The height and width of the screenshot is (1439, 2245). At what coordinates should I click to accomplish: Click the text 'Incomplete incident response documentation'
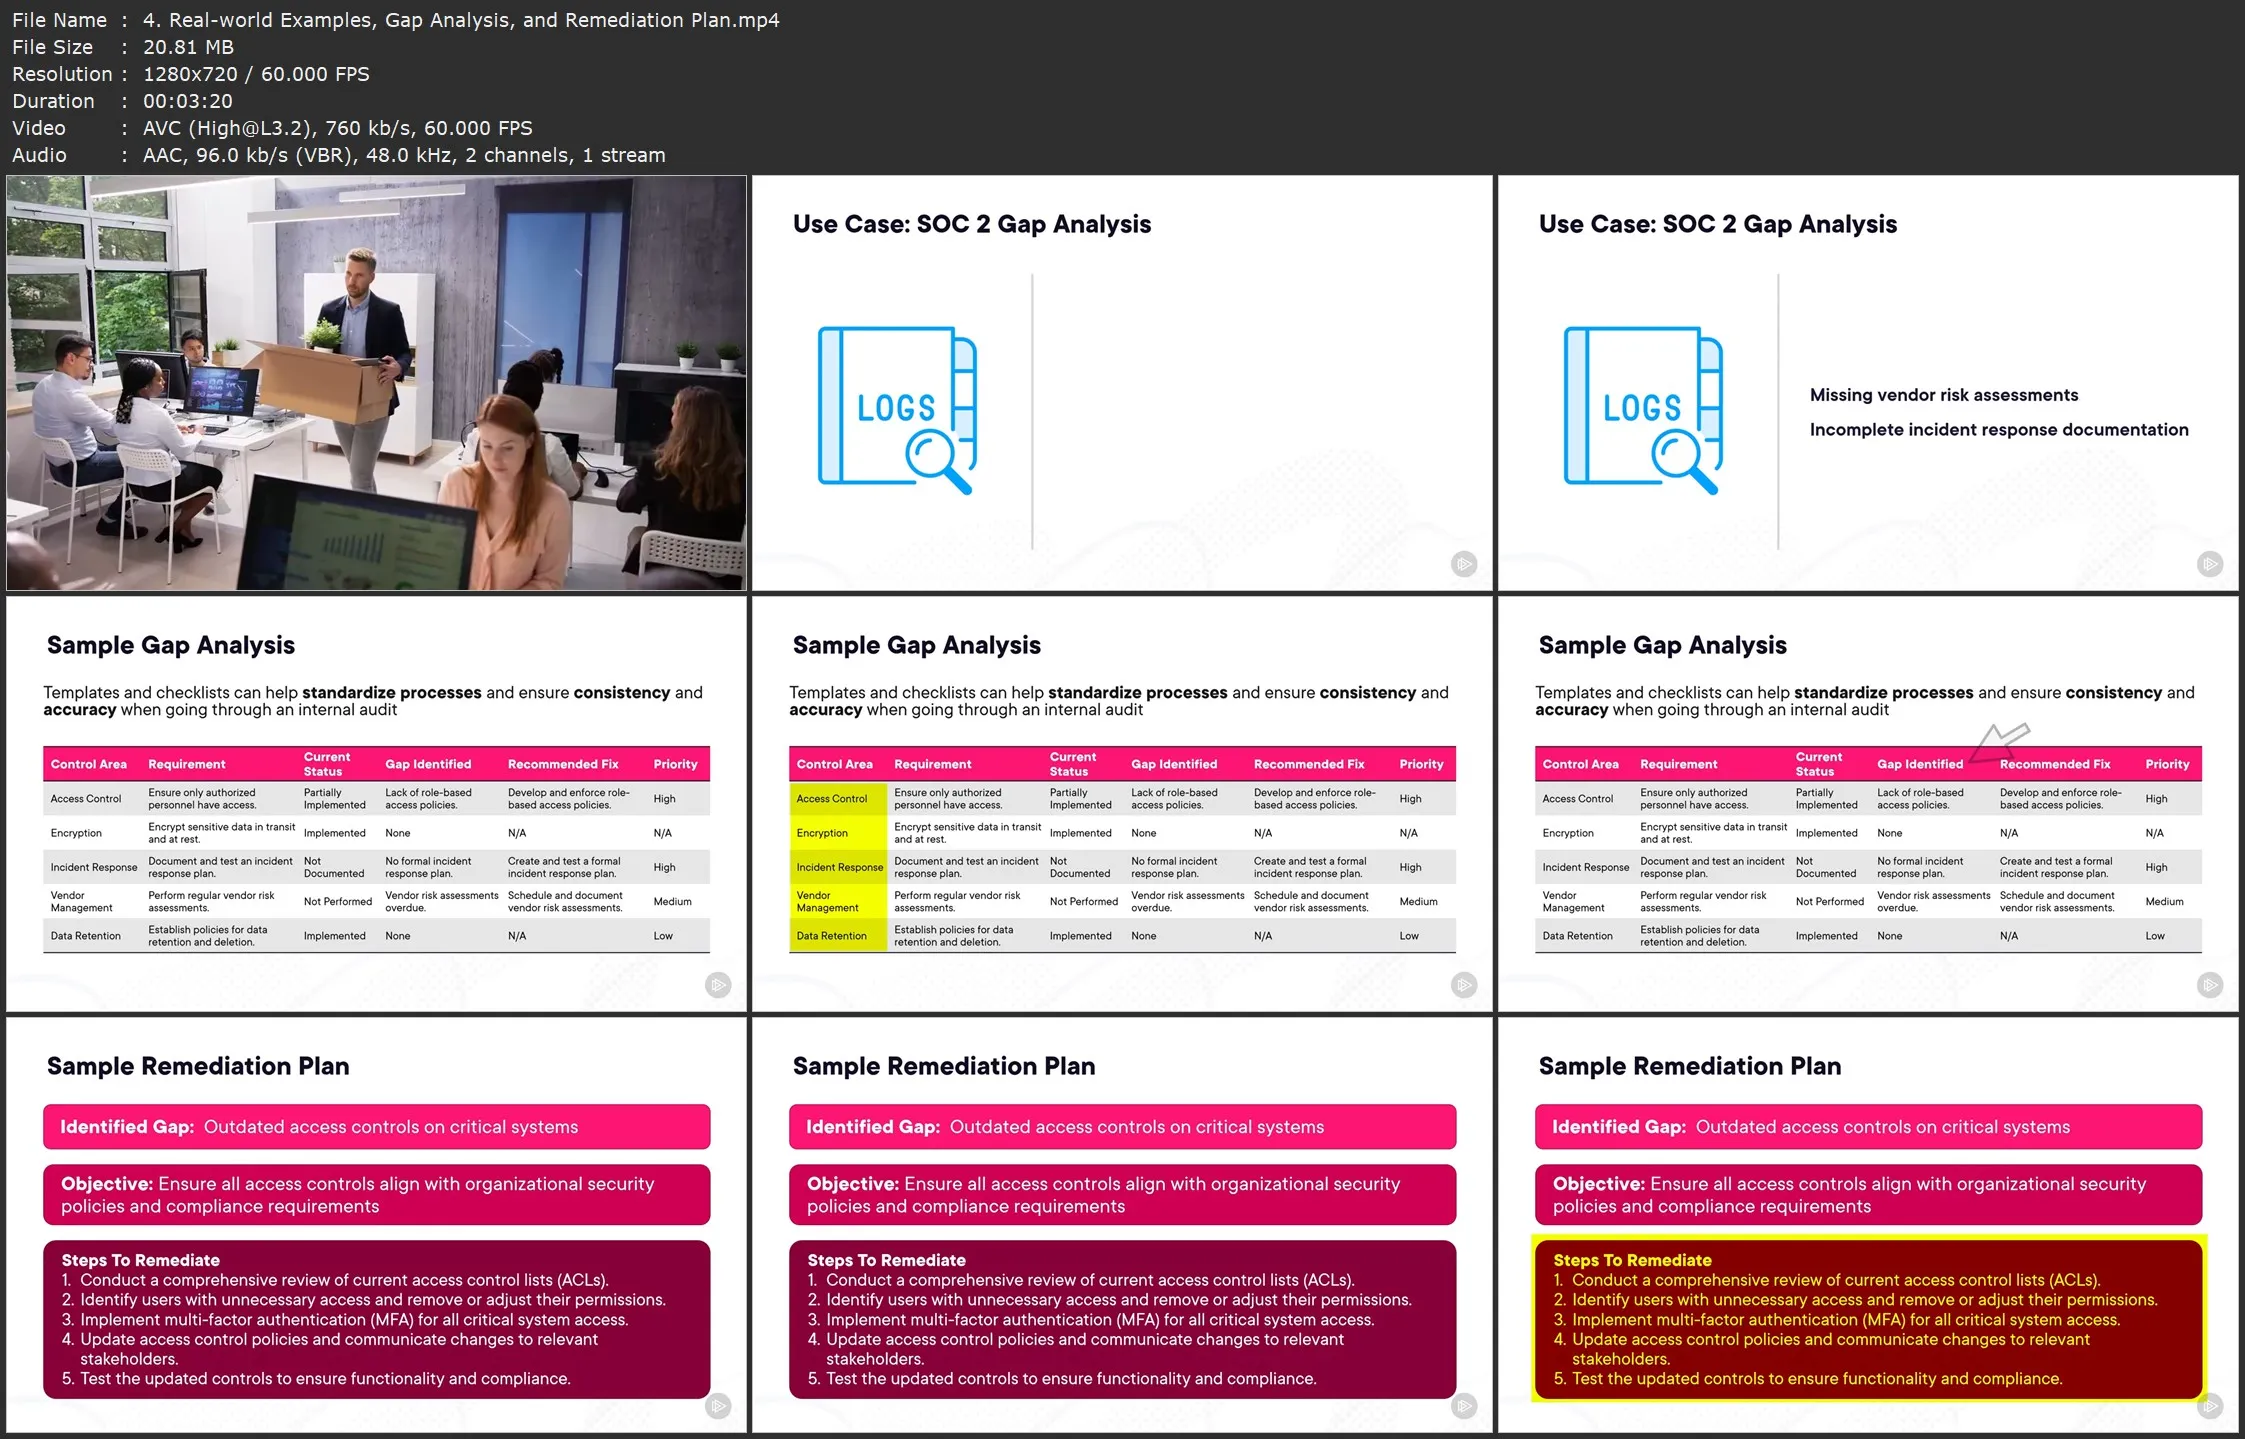[1999, 430]
